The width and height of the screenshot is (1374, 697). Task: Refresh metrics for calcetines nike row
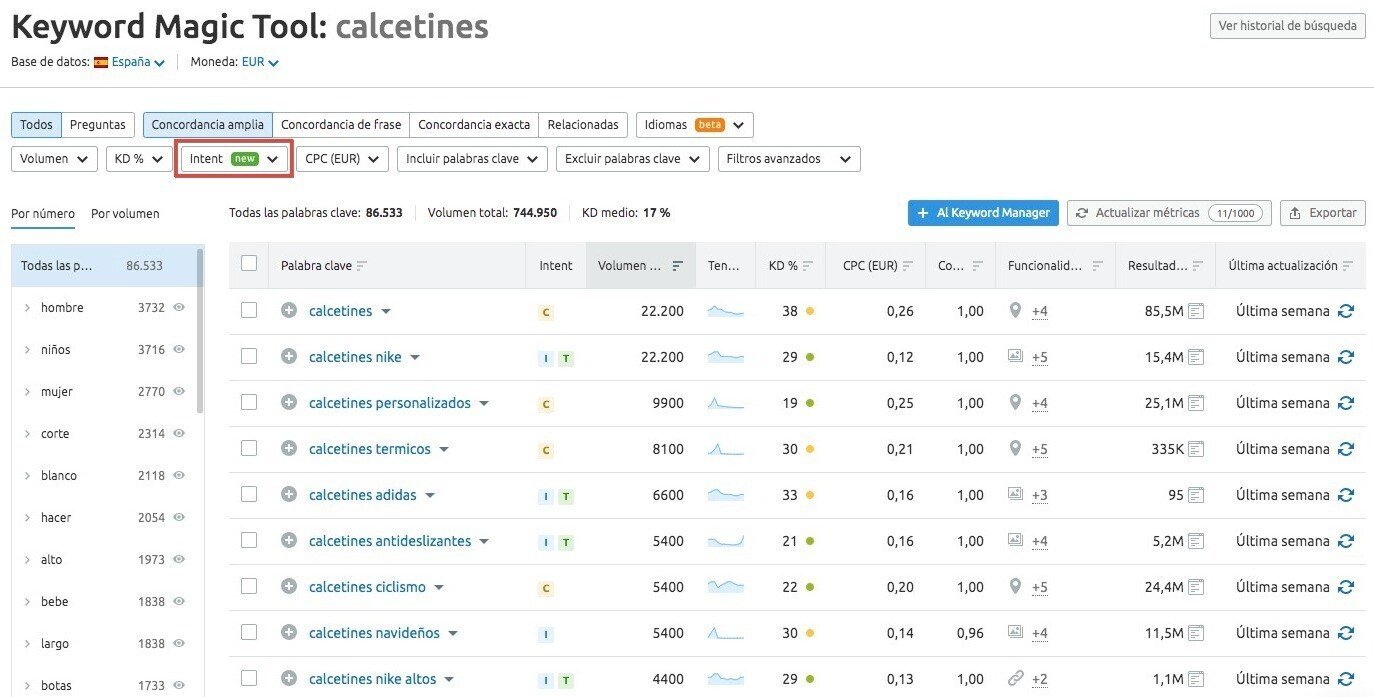pyautogui.click(x=1345, y=357)
